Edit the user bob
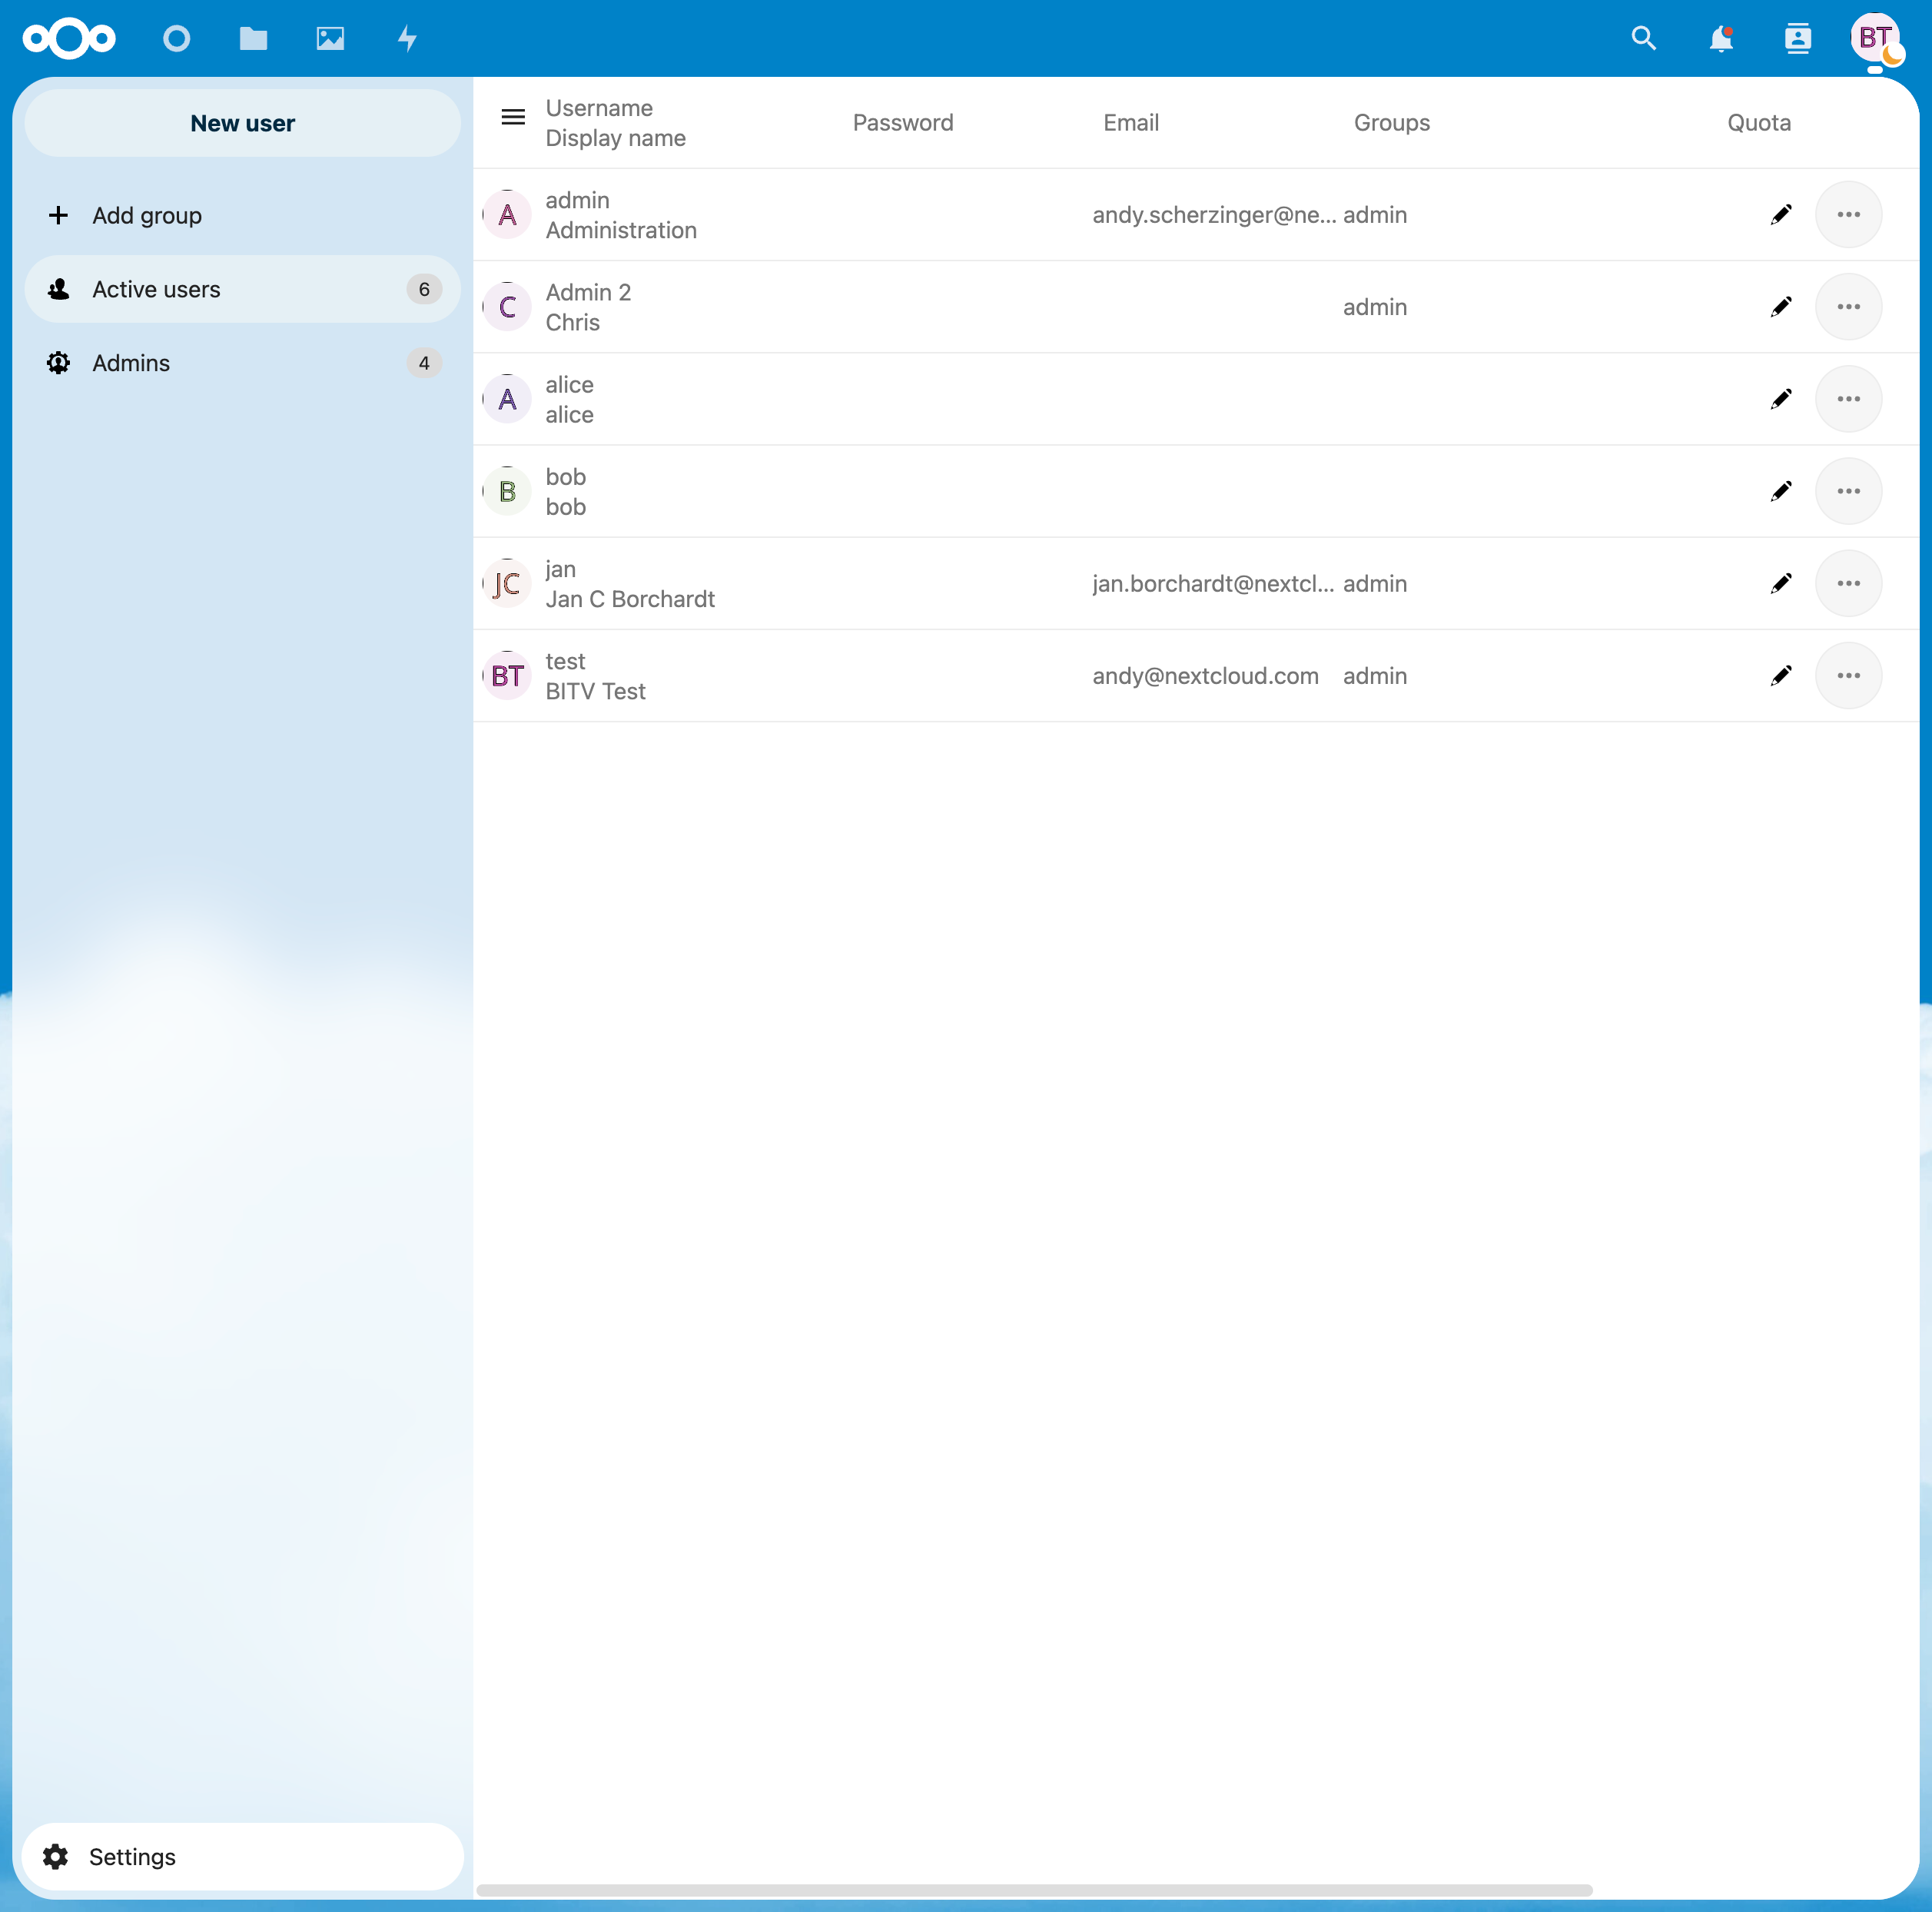 click(1781, 490)
